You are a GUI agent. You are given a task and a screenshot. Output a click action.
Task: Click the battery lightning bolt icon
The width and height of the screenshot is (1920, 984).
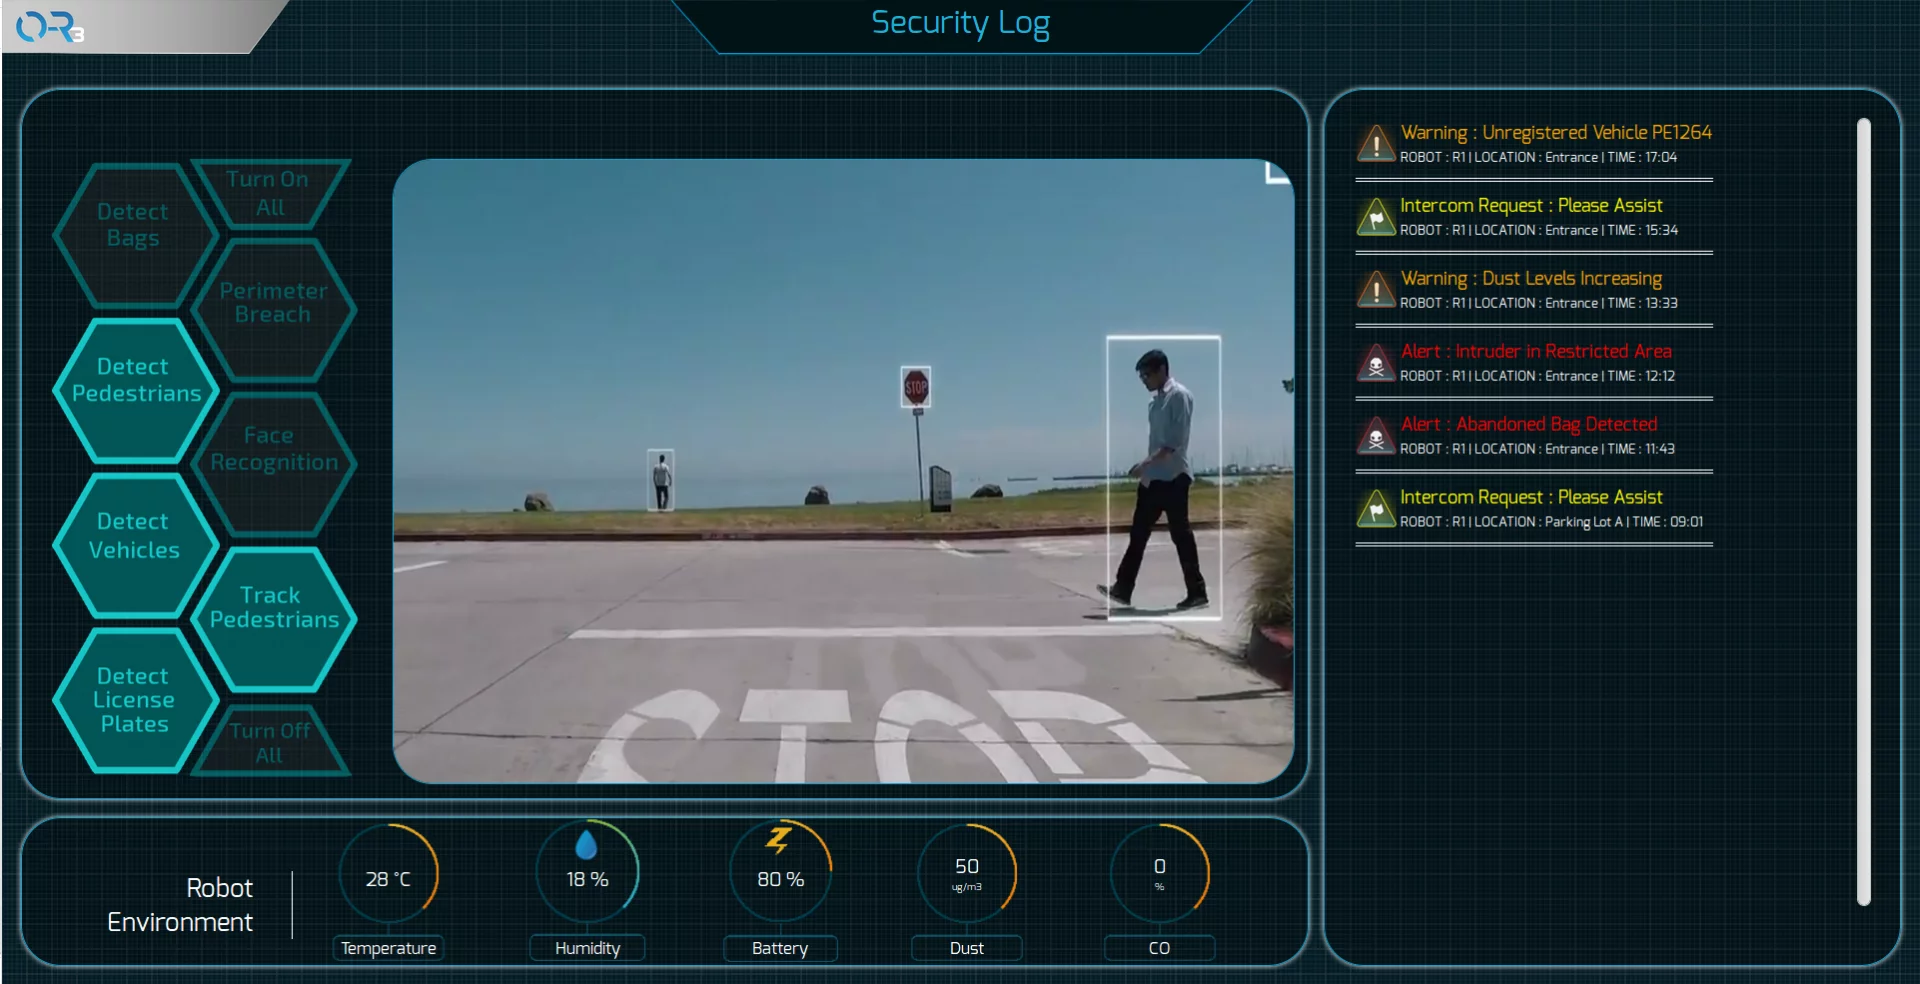[780, 841]
